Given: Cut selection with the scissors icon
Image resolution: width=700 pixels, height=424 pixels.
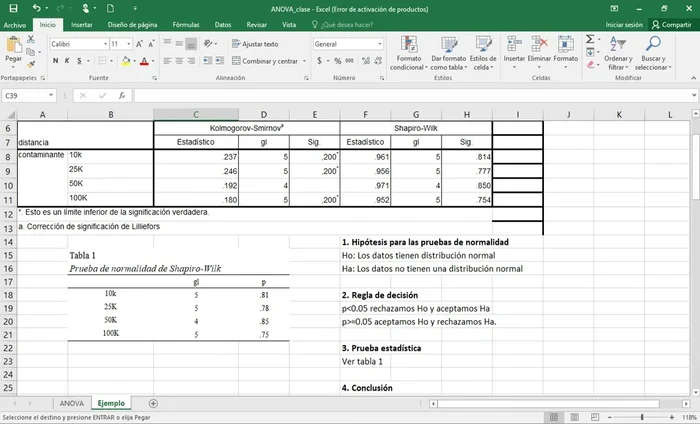Looking at the screenshot, I should pos(30,39).
